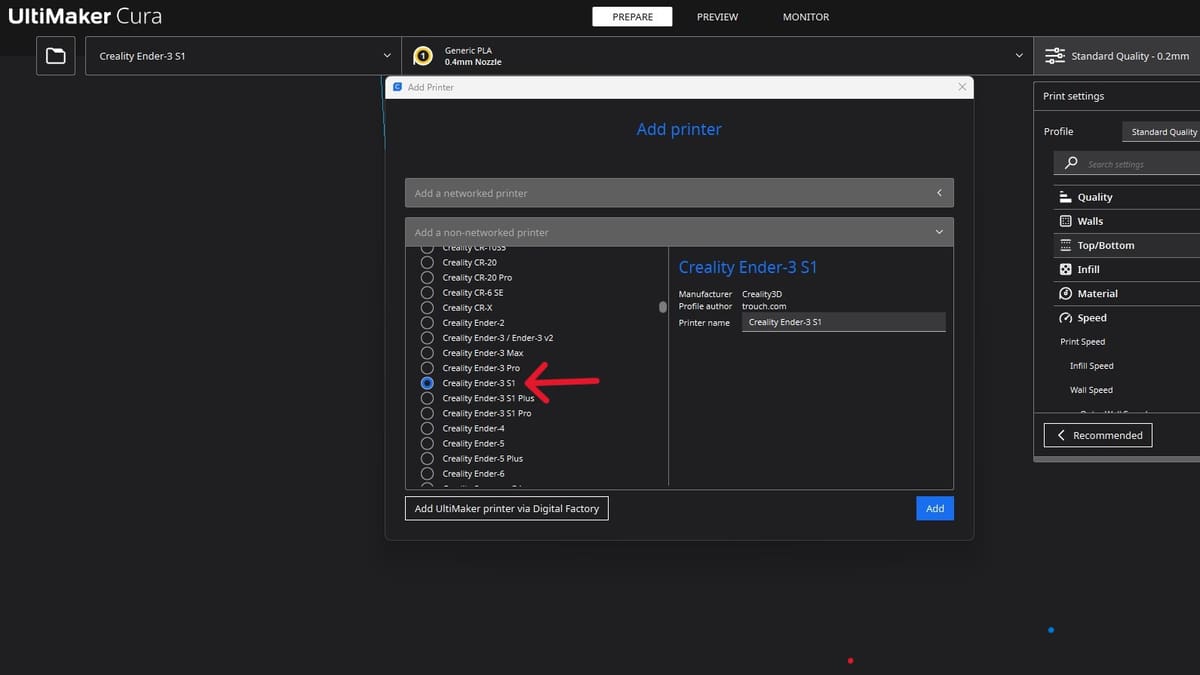Click the Wall Speed setting label
1200x675 pixels.
[x=1092, y=390]
